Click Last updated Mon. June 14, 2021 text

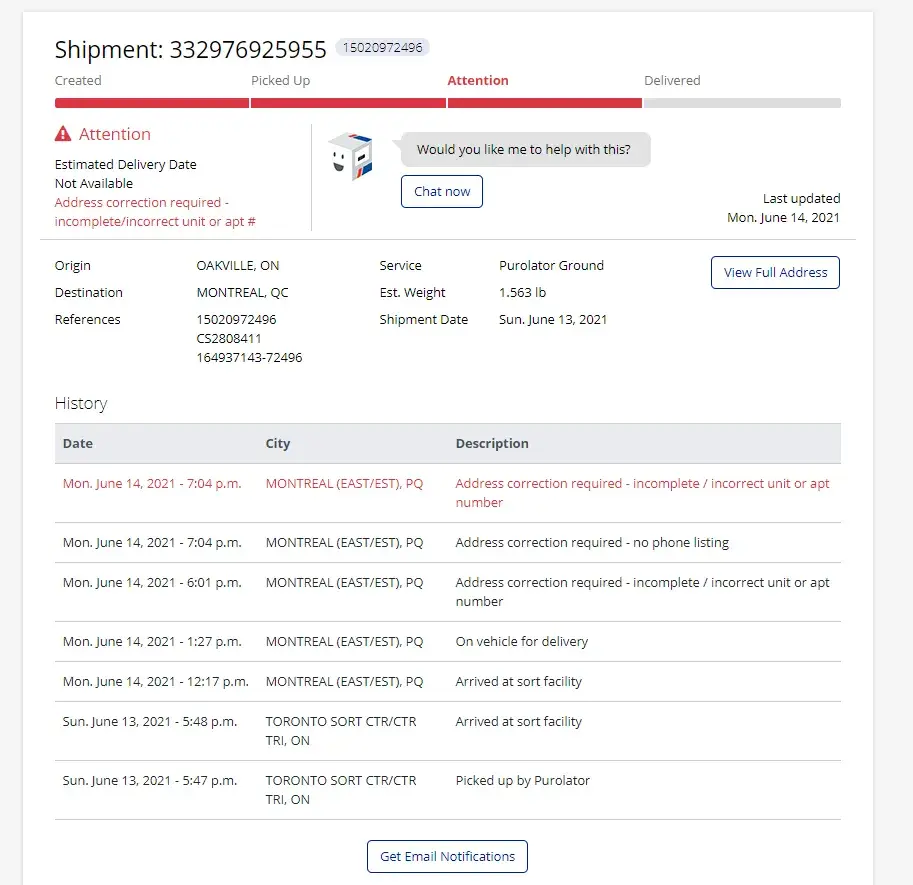(x=783, y=208)
